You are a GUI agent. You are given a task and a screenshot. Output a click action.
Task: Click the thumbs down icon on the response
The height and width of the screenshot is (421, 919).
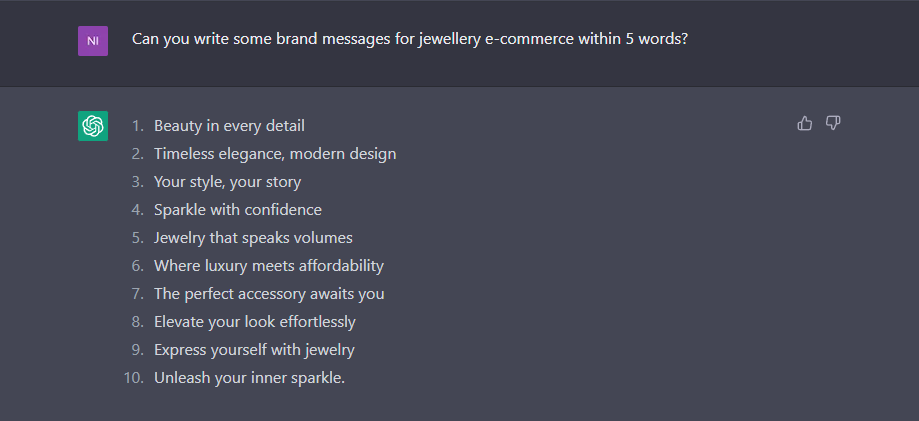click(x=833, y=123)
